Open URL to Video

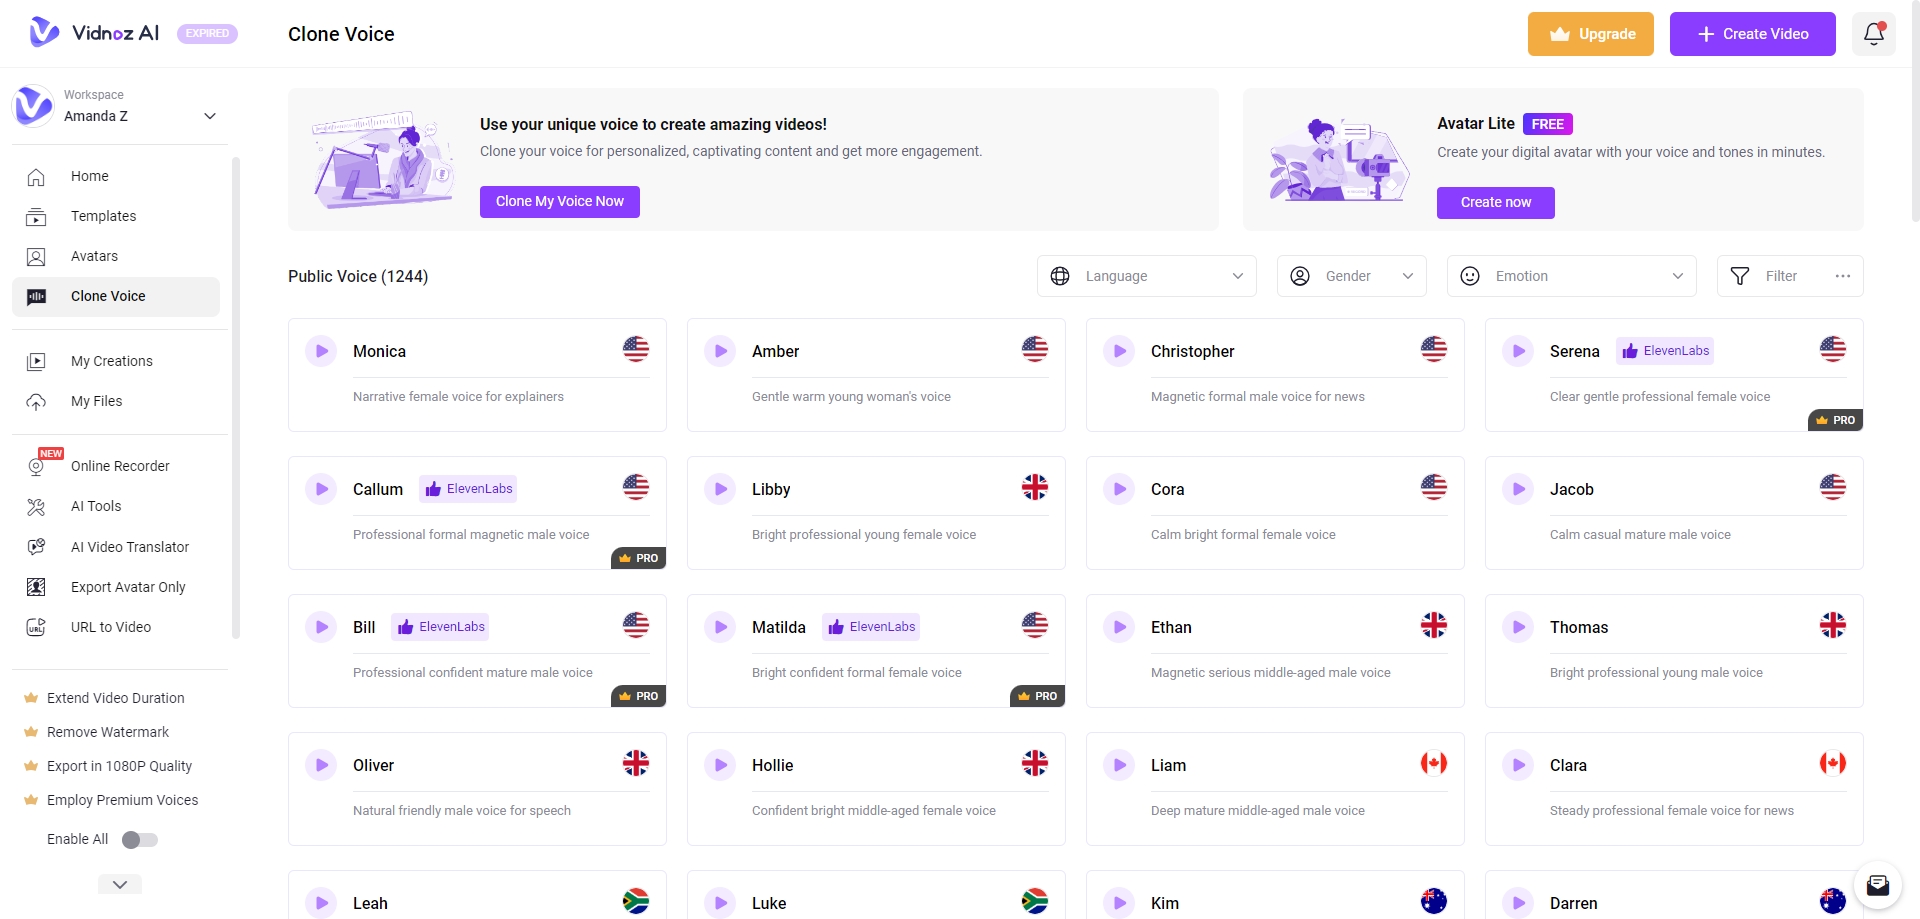tap(116, 627)
